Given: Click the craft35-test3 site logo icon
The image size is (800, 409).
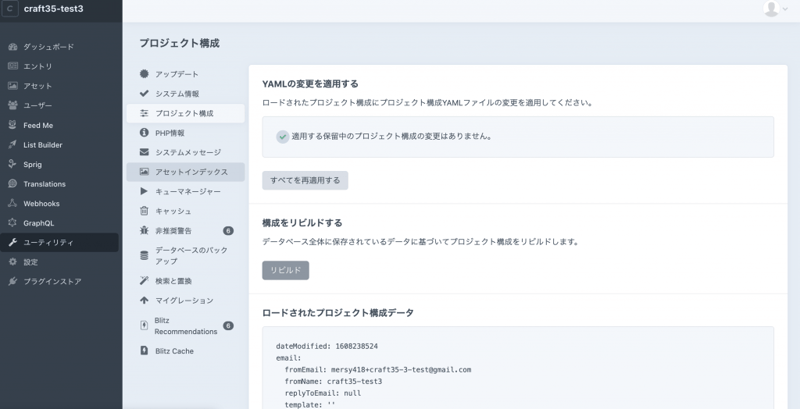Looking at the screenshot, I should pos(11,9).
